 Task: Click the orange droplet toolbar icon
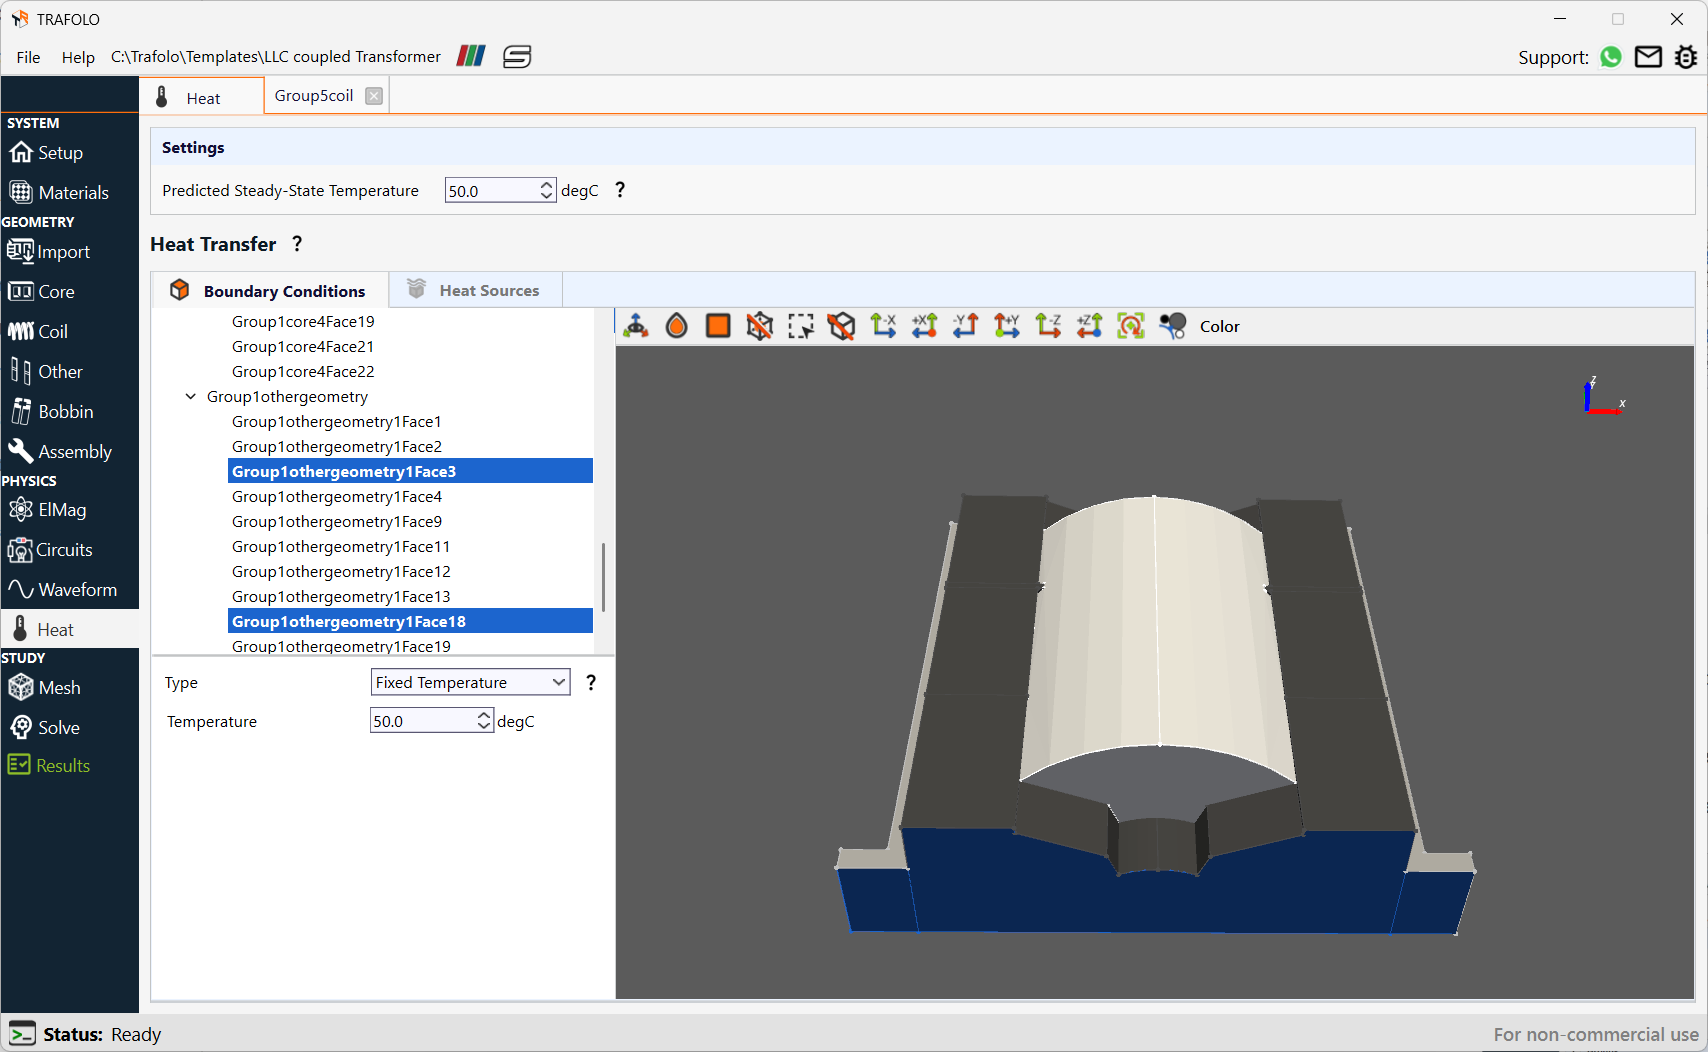(677, 326)
